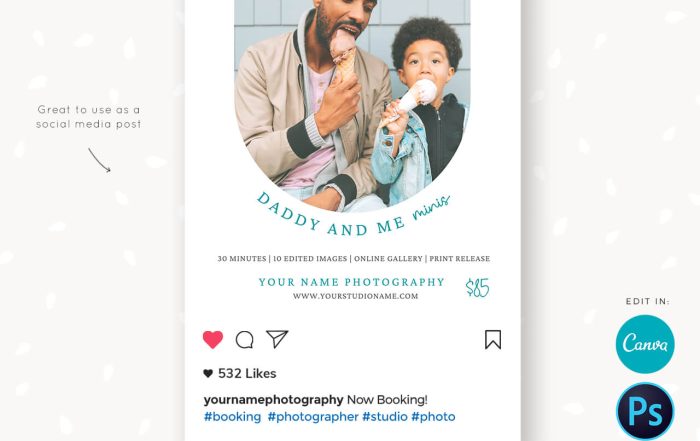700x441 pixels.
Task: Click the paper plane share icon
Action: click(x=277, y=339)
